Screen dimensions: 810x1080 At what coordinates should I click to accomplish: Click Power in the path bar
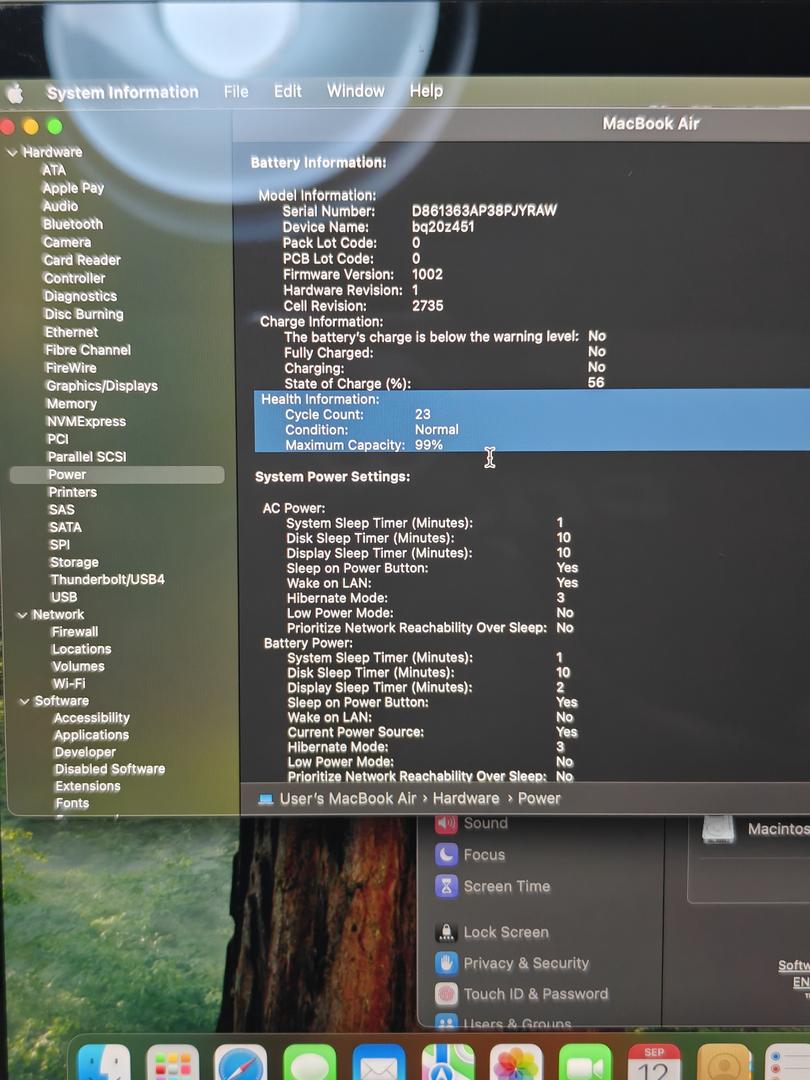click(539, 798)
